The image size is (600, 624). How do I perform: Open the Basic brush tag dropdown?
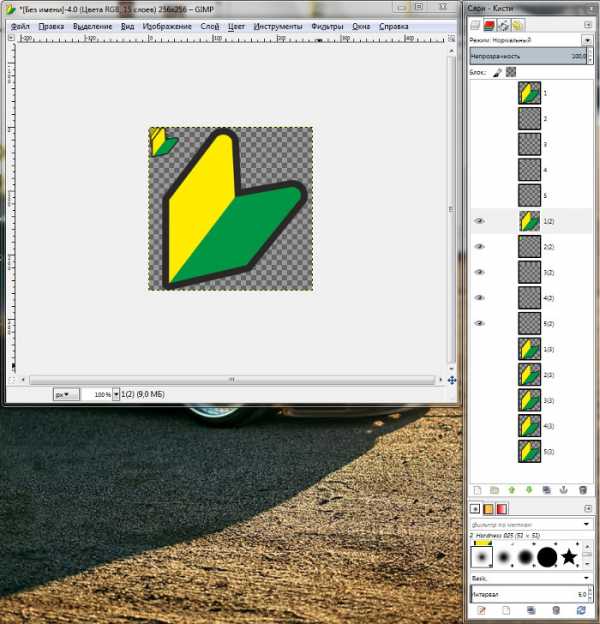coord(586,578)
